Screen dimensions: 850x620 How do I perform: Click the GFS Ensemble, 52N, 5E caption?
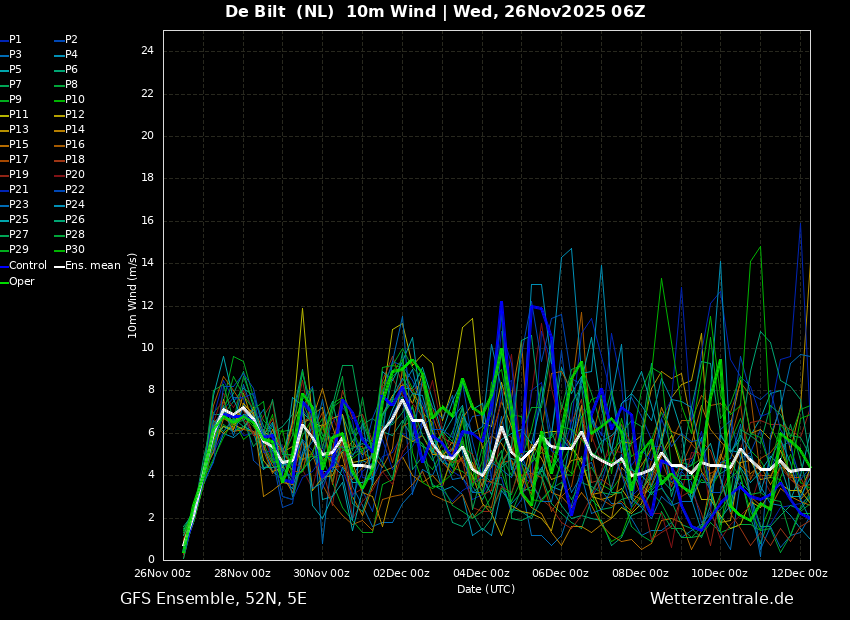pos(214,599)
